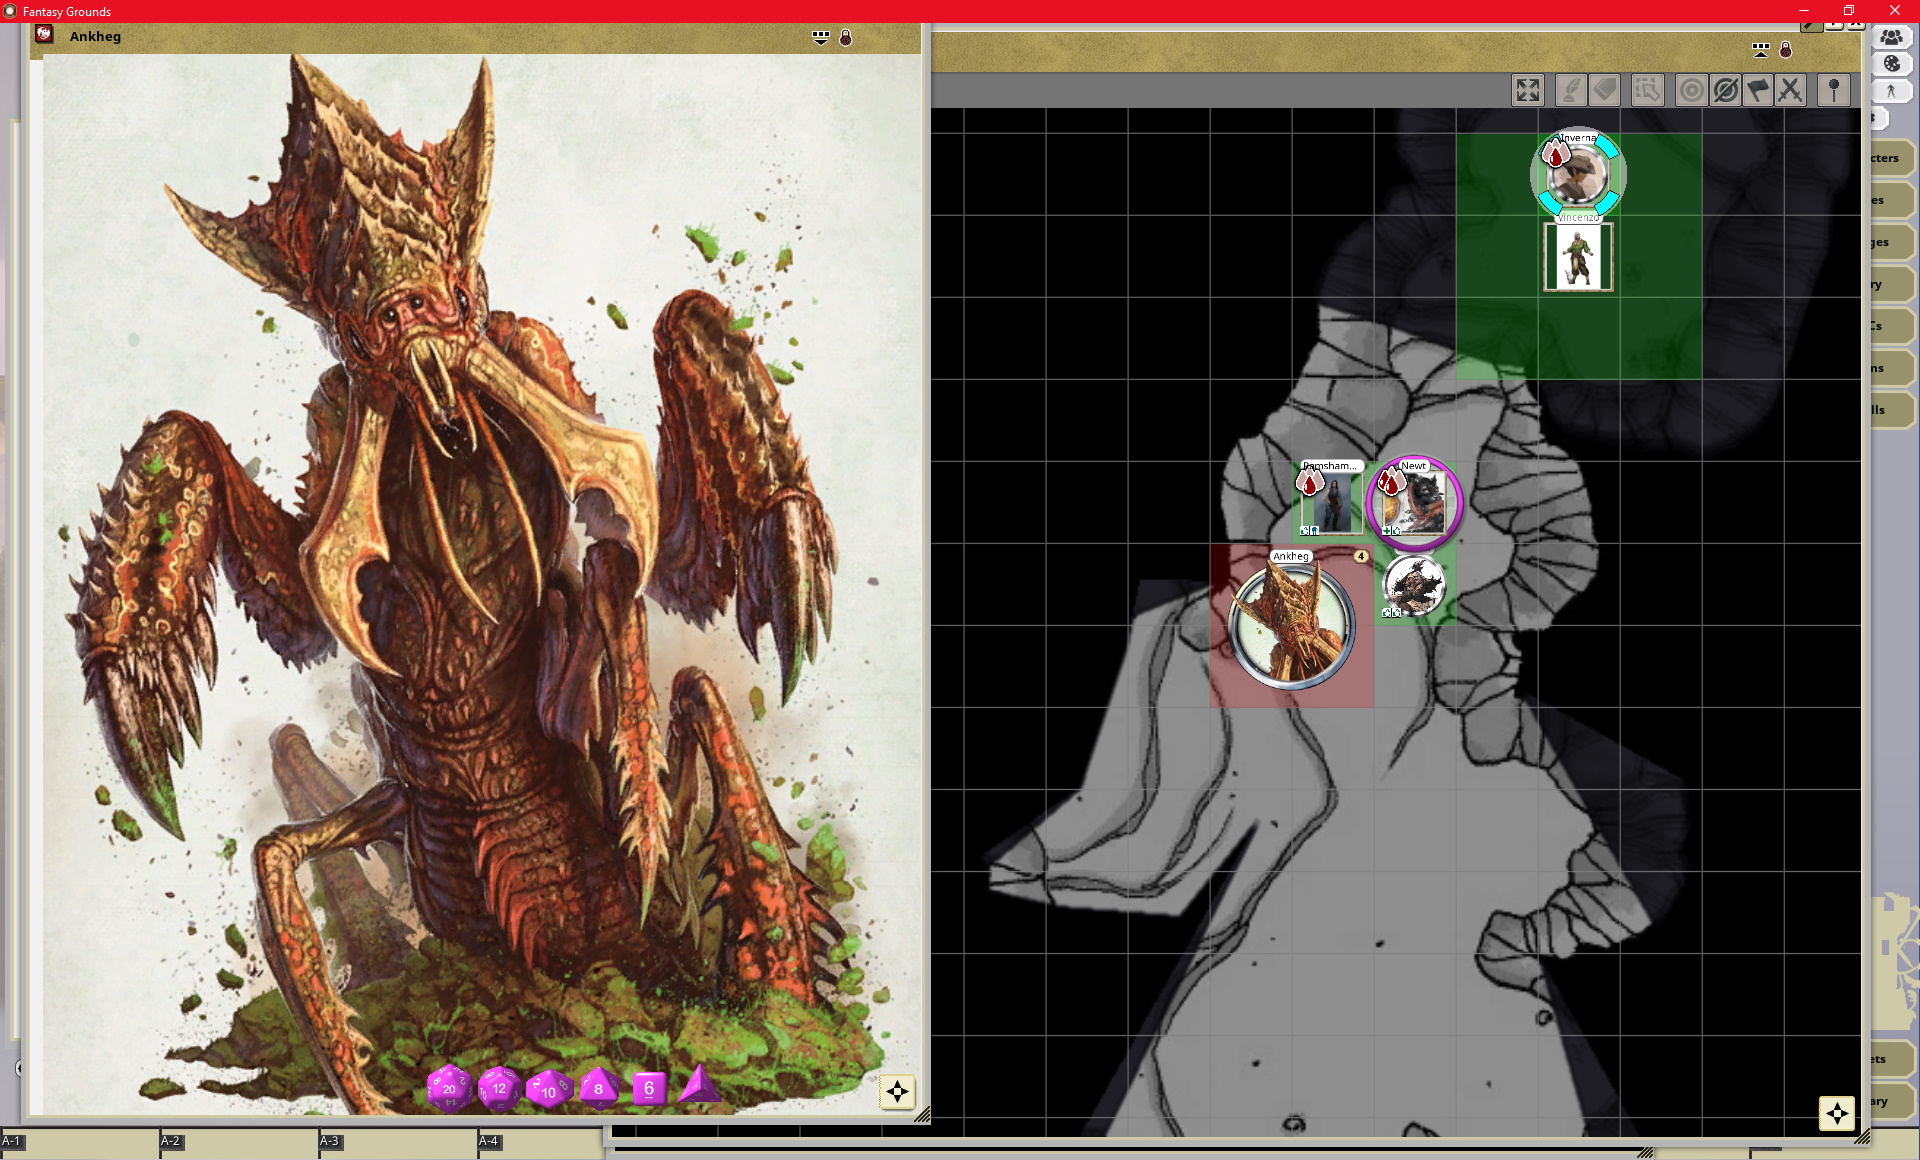Click the pin tool in map toolbar

(1834, 90)
